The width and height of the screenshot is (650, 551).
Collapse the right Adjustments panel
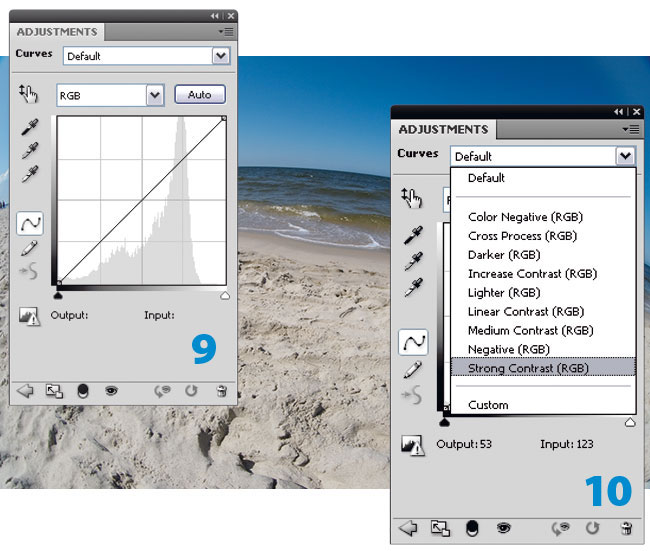pyautogui.click(x=619, y=112)
